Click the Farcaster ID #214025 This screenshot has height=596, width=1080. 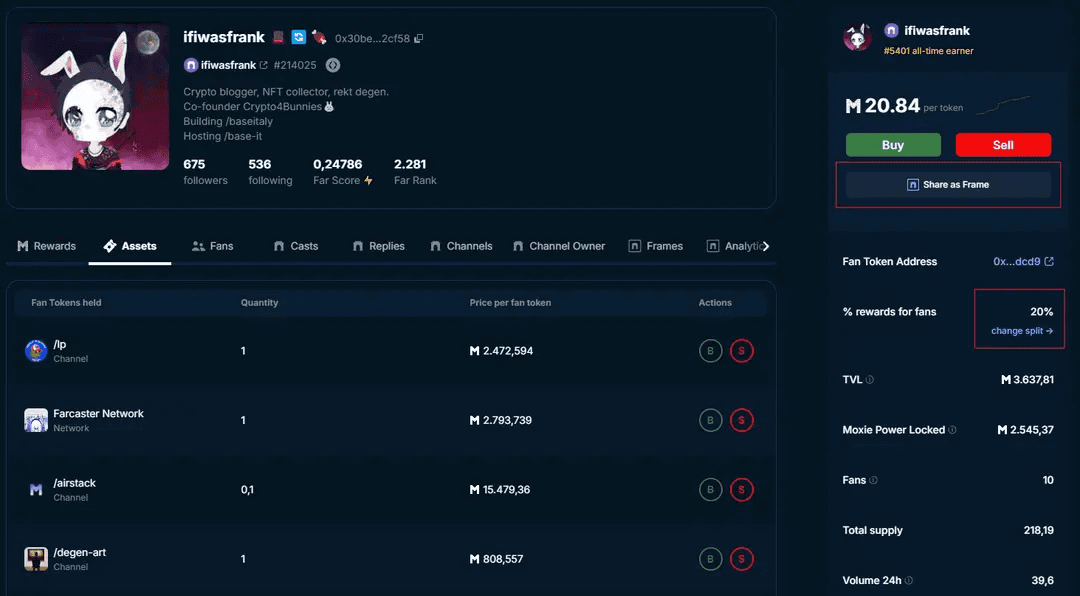pos(295,65)
